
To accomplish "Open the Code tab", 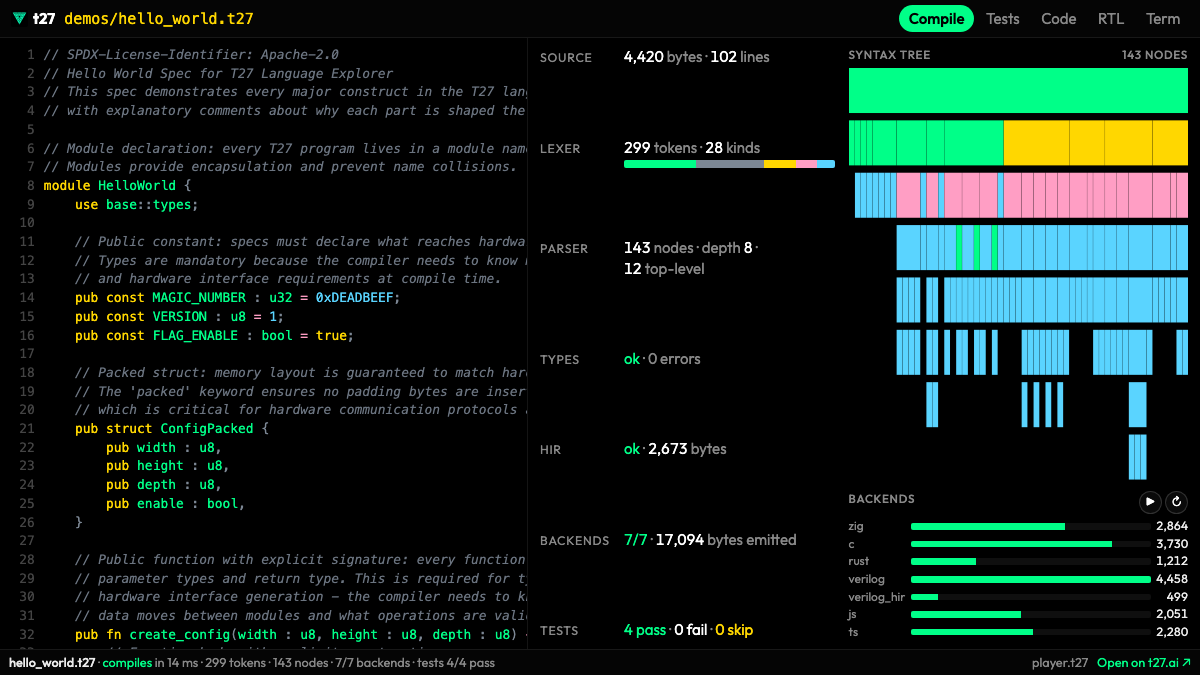I will tap(1058, 19).
